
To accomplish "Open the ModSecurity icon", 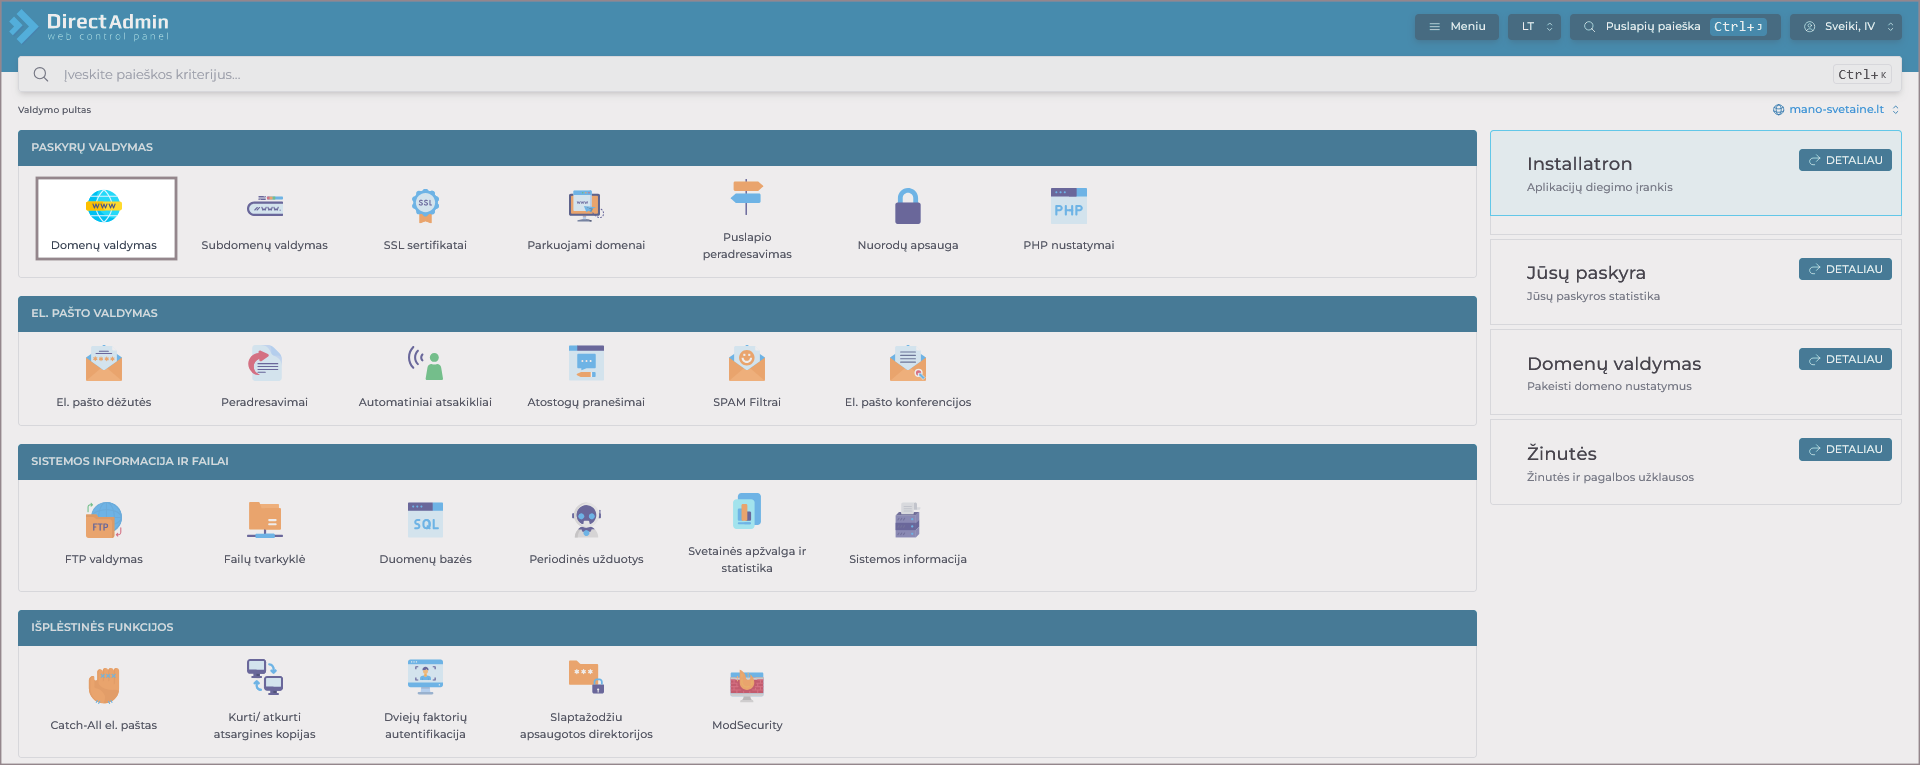I will click(746, 686).
